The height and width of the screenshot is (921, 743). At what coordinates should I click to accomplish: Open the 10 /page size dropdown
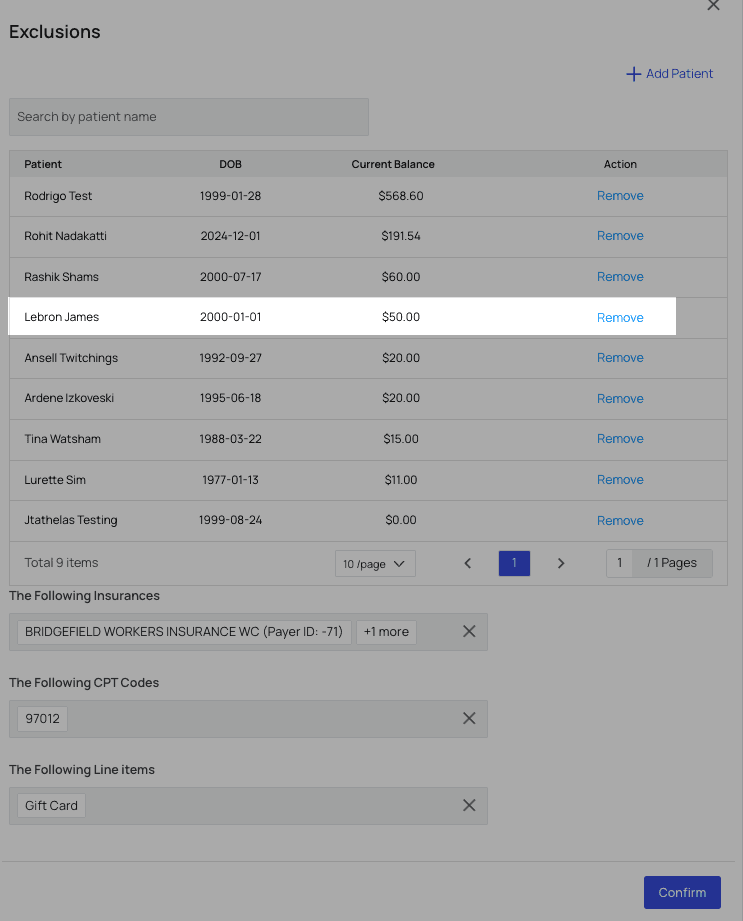[374, 564]
